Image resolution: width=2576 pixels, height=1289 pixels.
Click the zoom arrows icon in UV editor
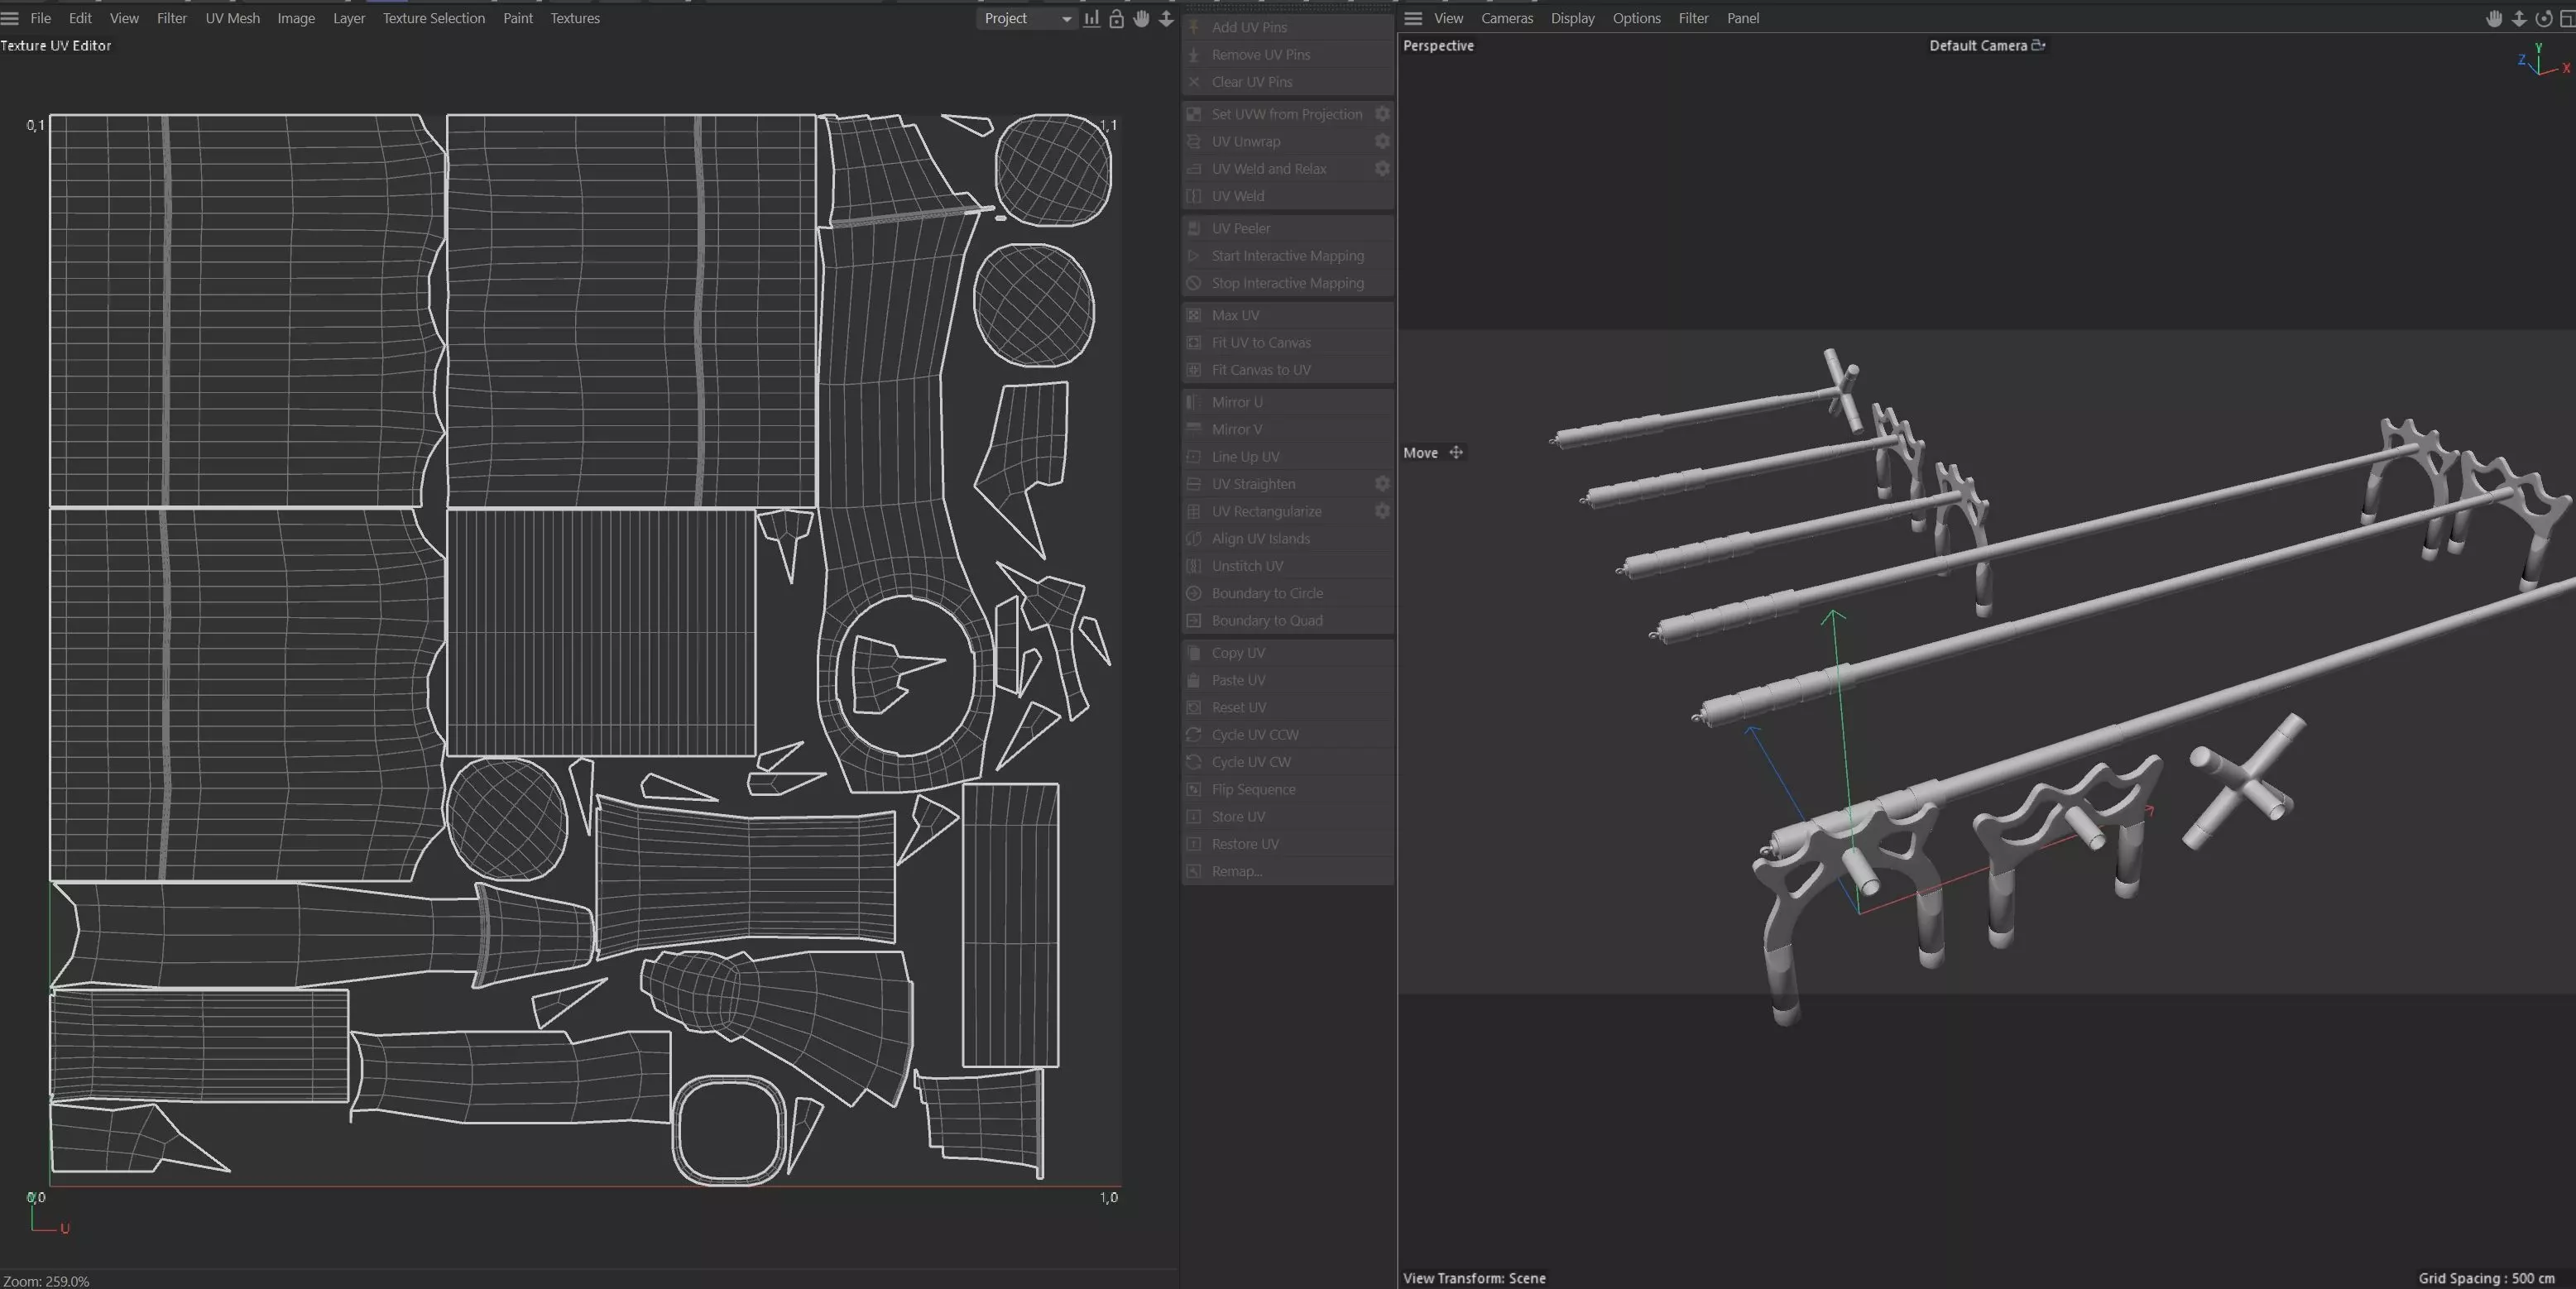1166,19
